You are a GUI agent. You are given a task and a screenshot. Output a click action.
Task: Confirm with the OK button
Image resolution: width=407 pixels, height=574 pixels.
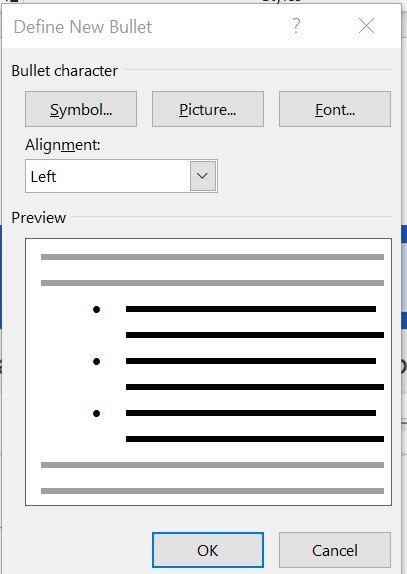(208, 550)
